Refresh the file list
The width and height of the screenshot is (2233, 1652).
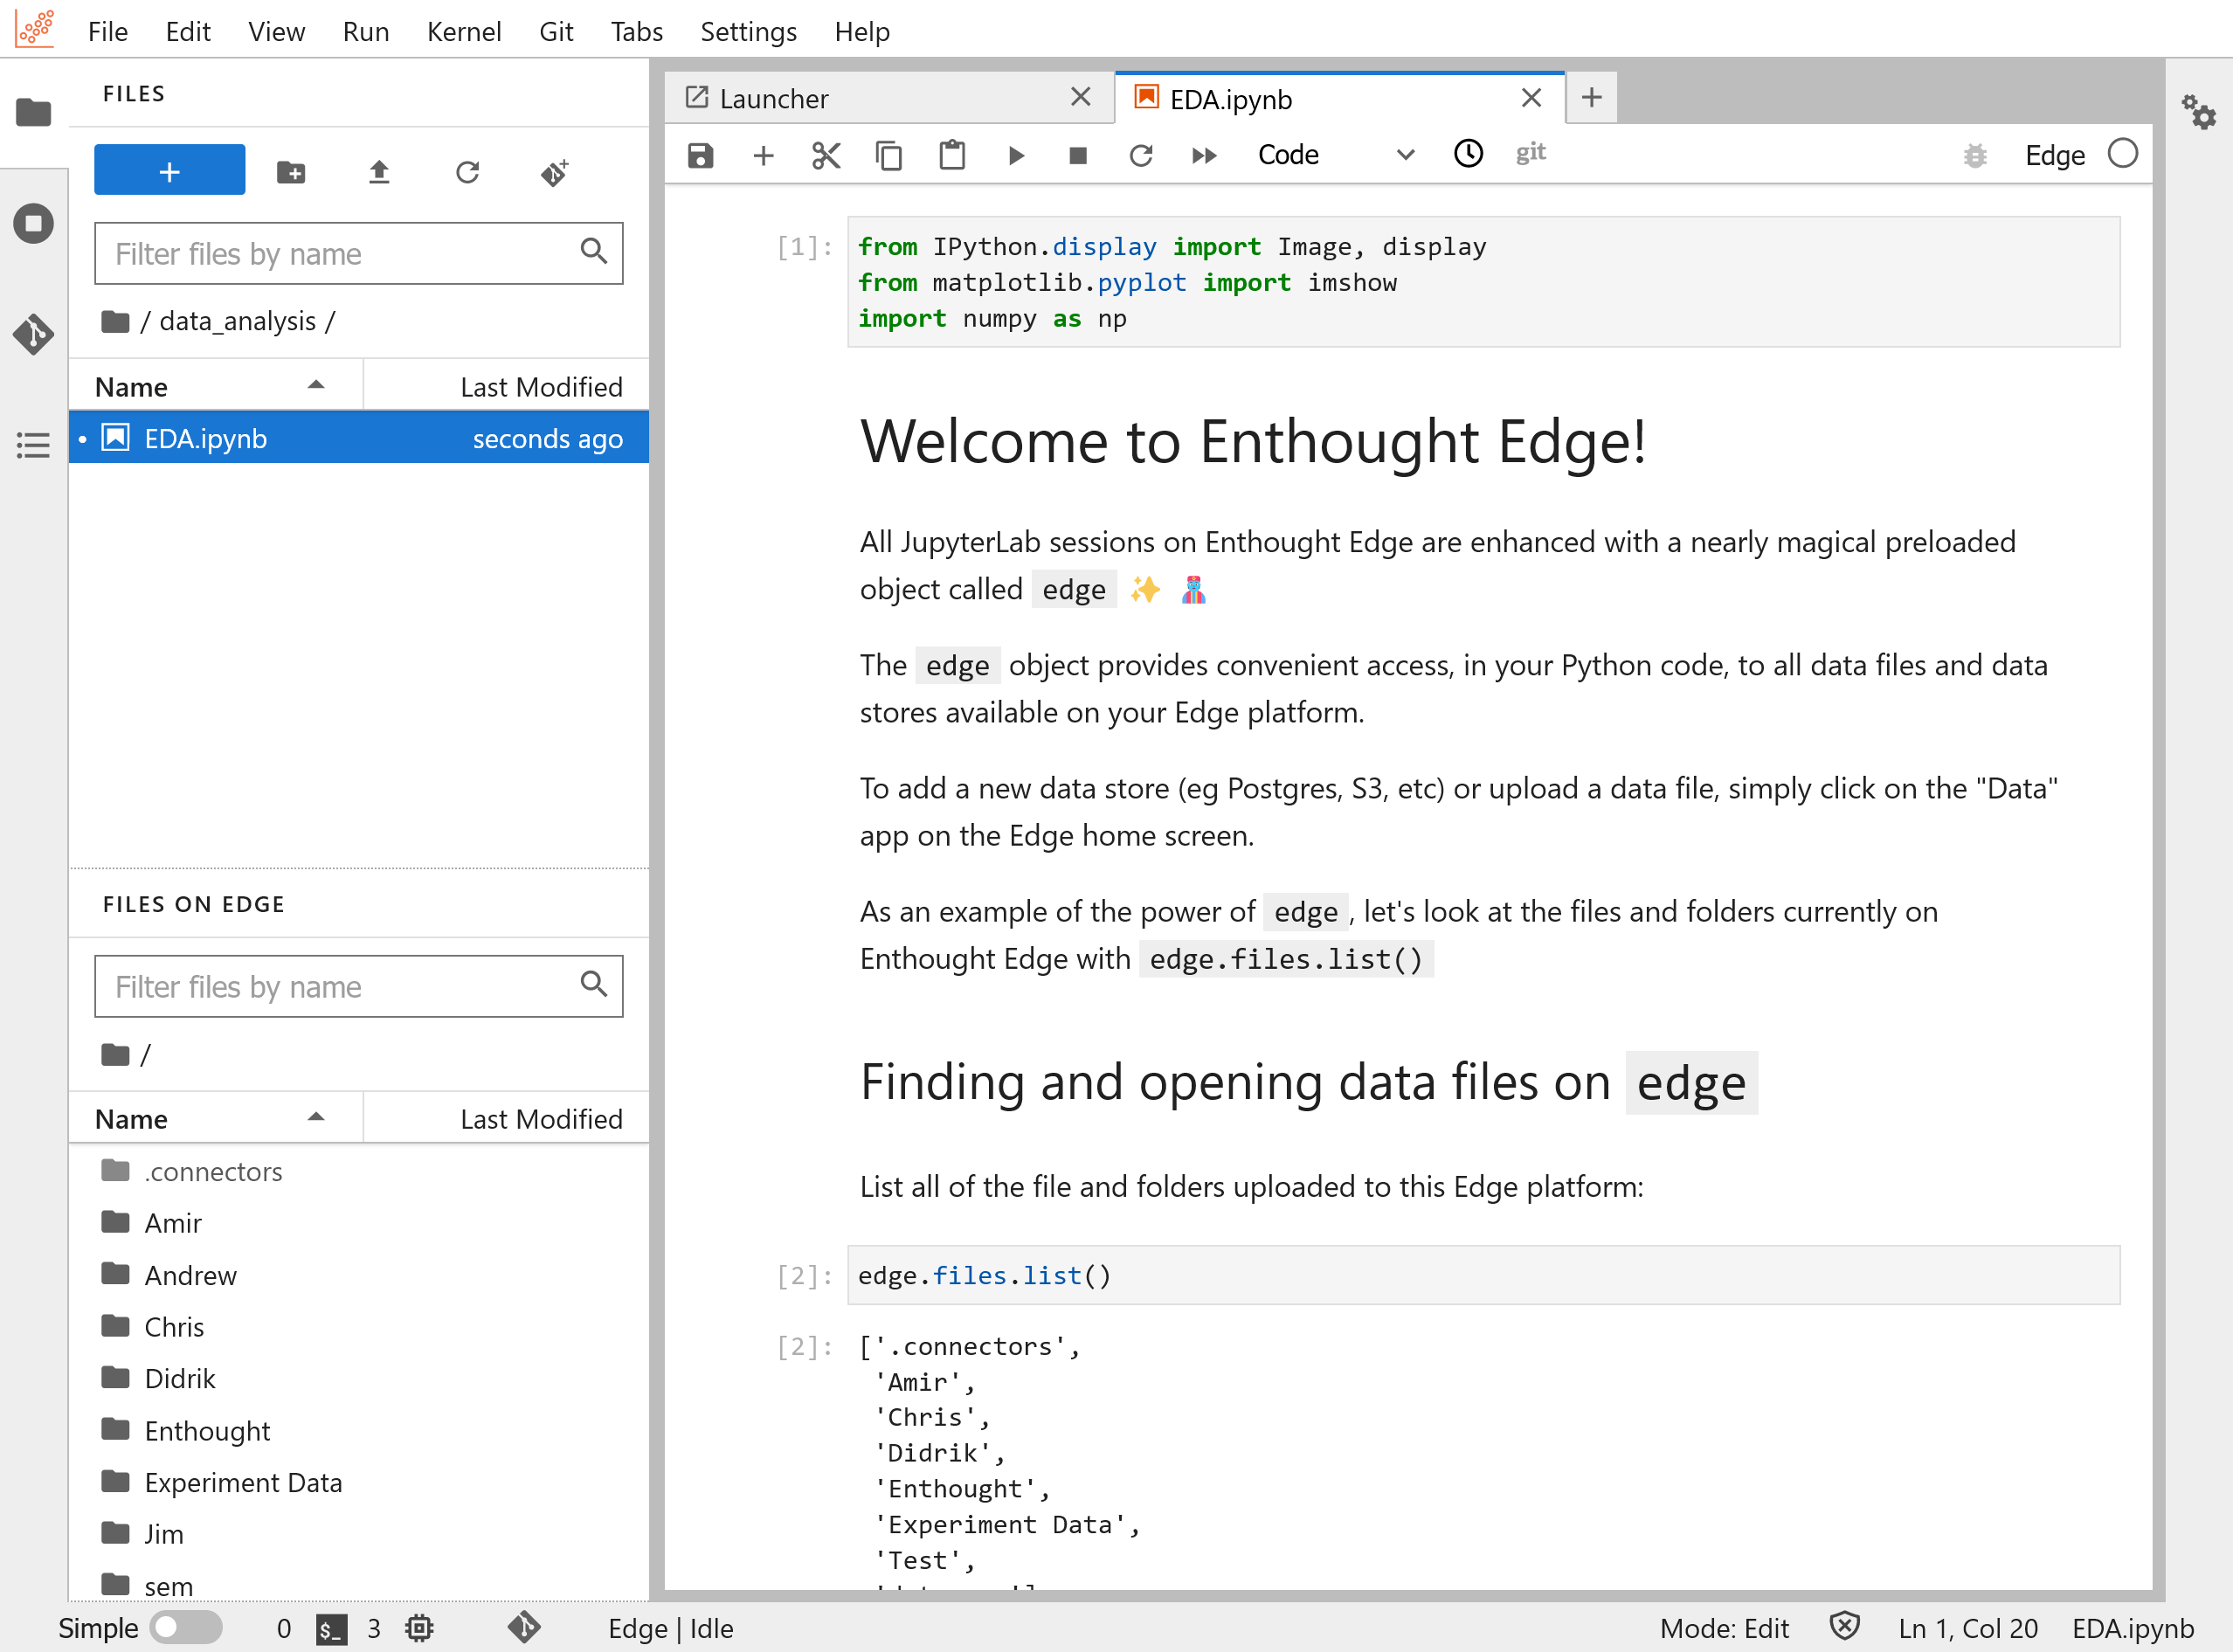(x=467, y=172)
